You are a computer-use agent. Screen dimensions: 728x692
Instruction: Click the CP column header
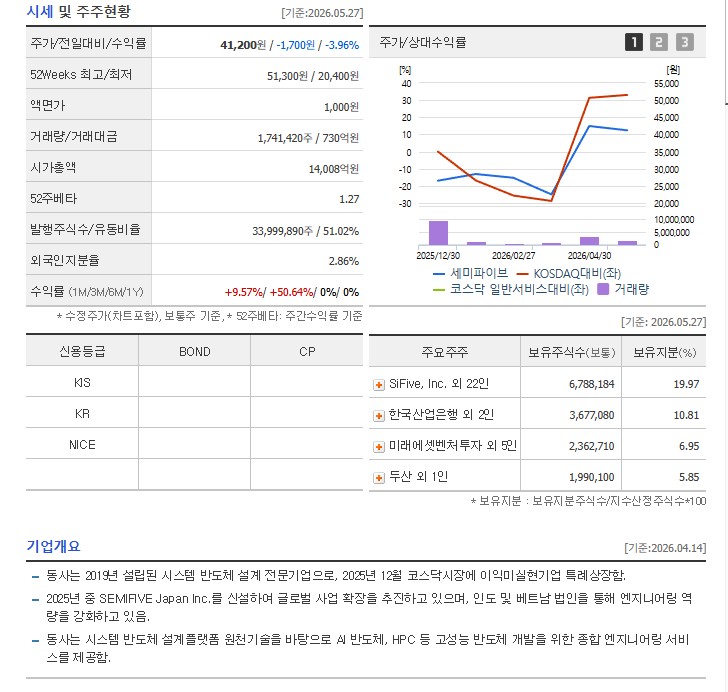pyautogui.click(x=307, y=351)
